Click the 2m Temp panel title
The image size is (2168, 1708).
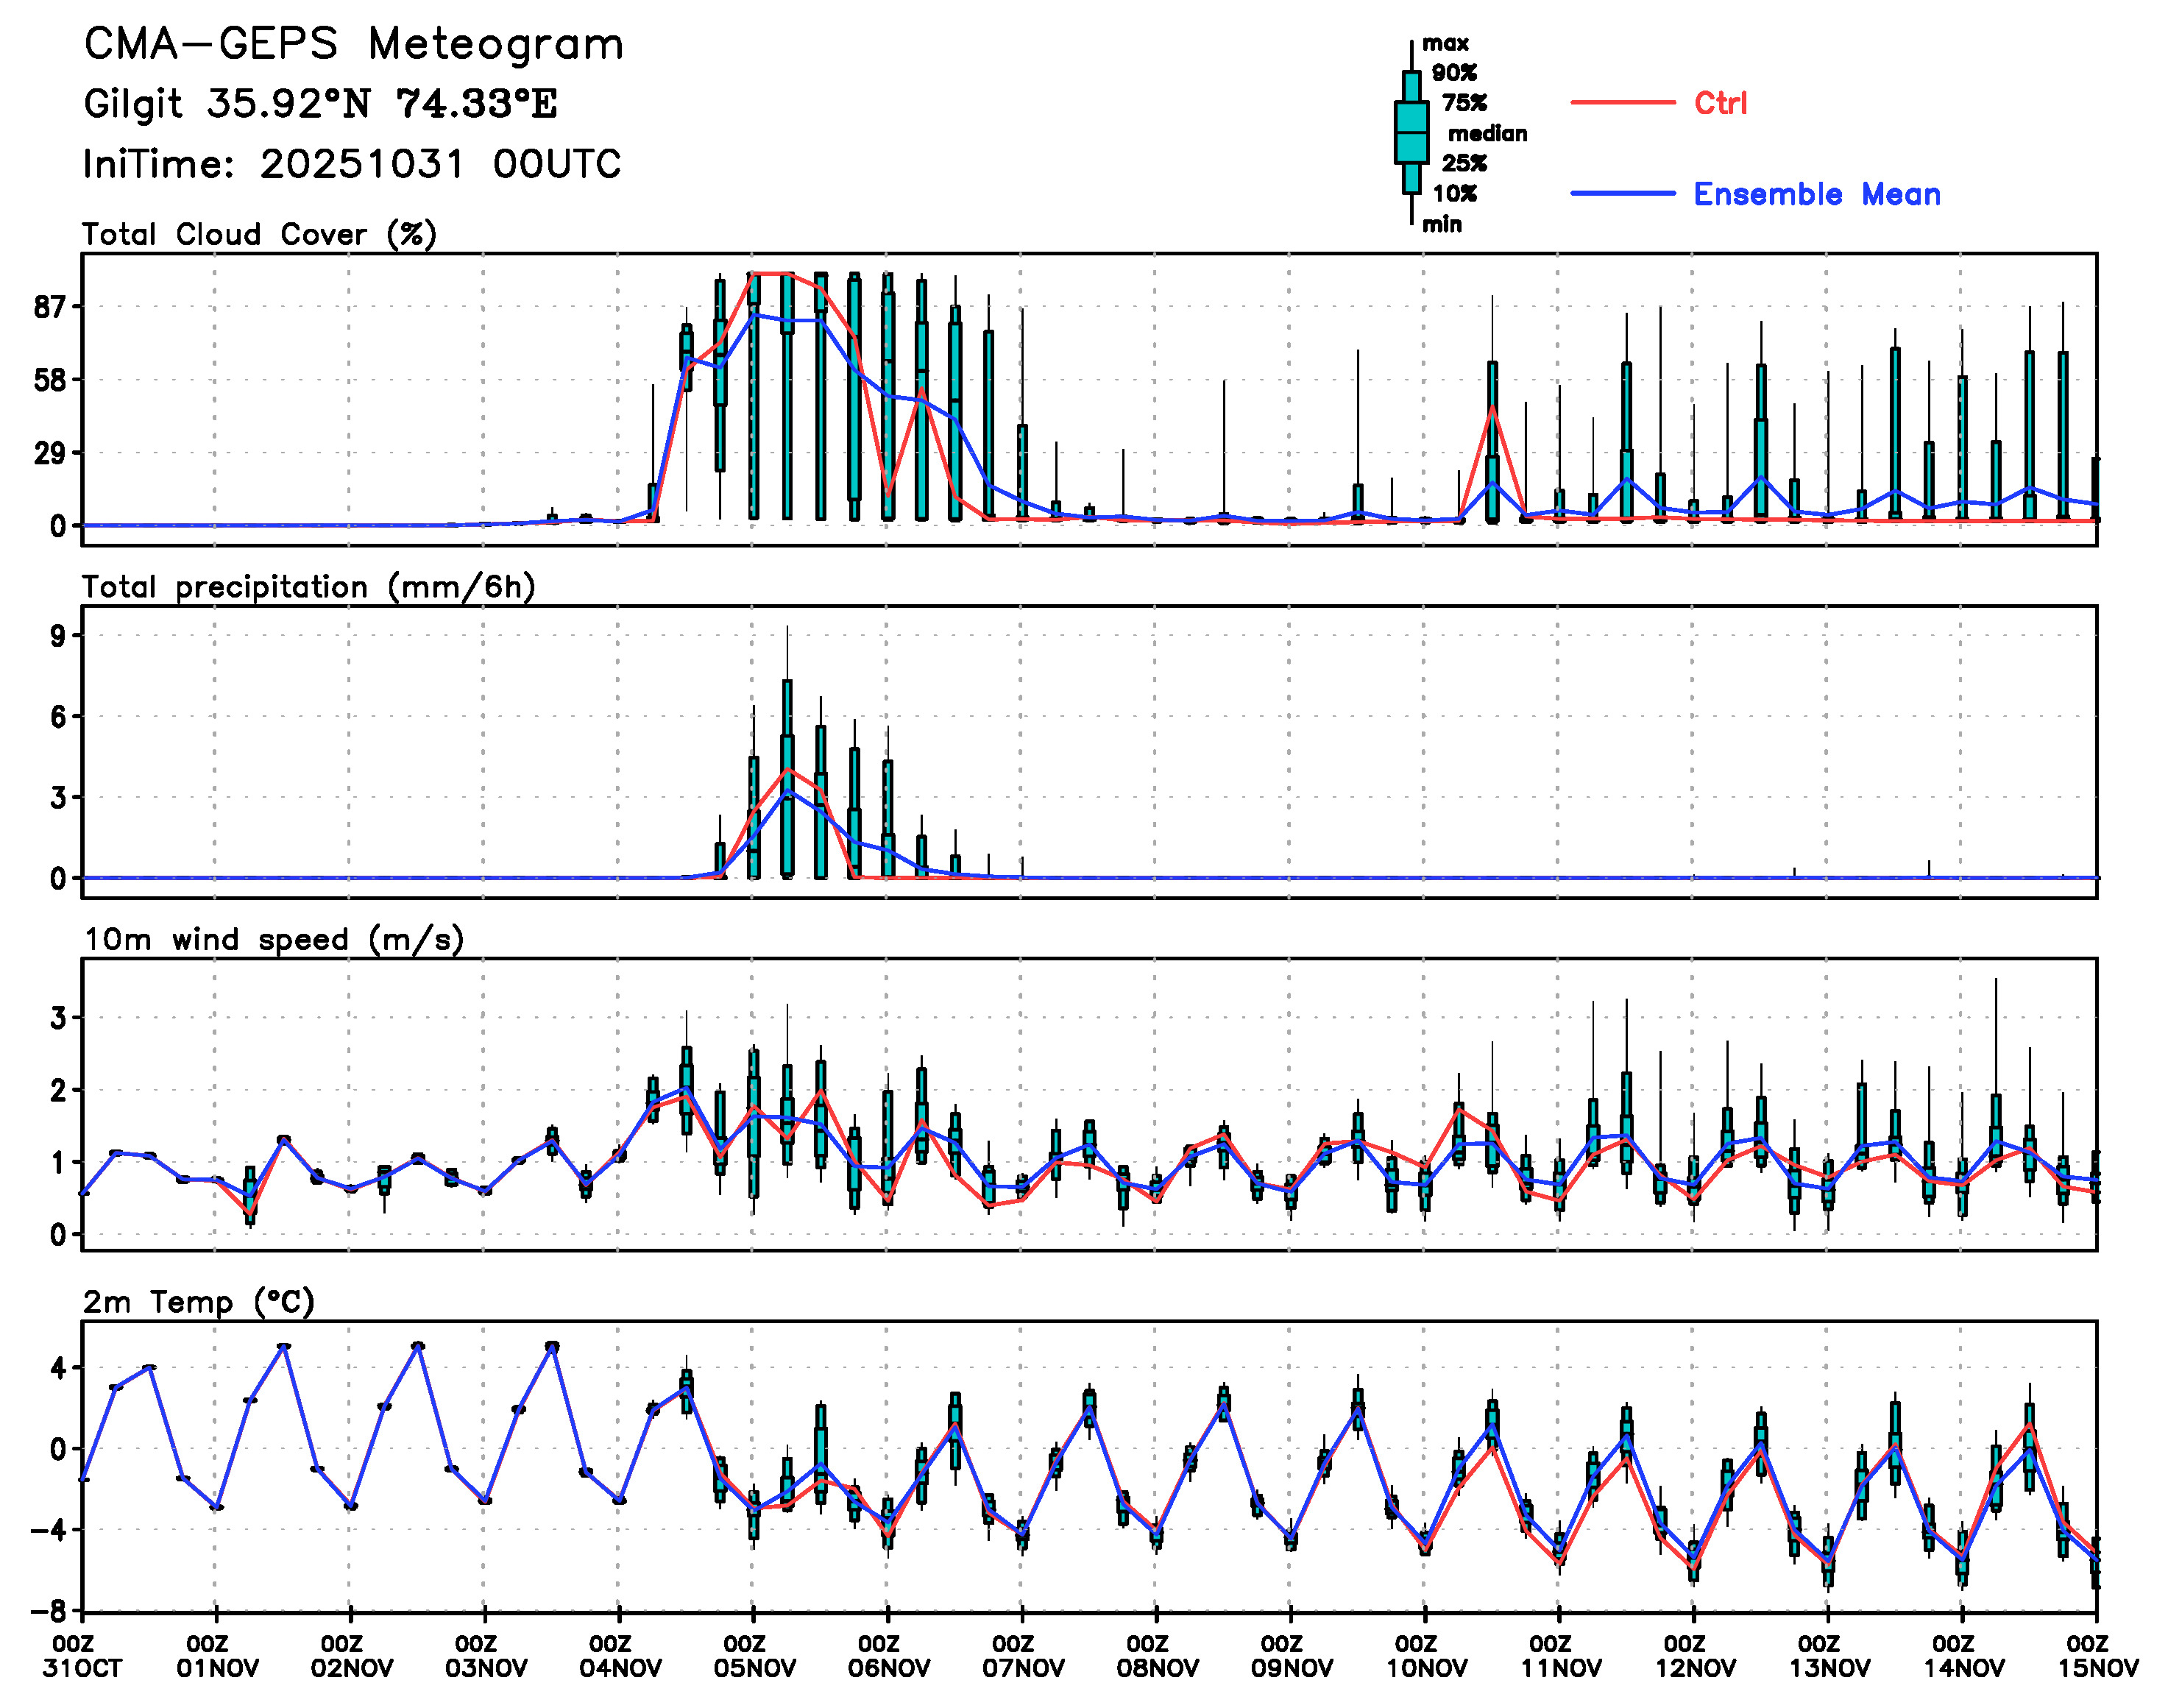(198, 1302)
